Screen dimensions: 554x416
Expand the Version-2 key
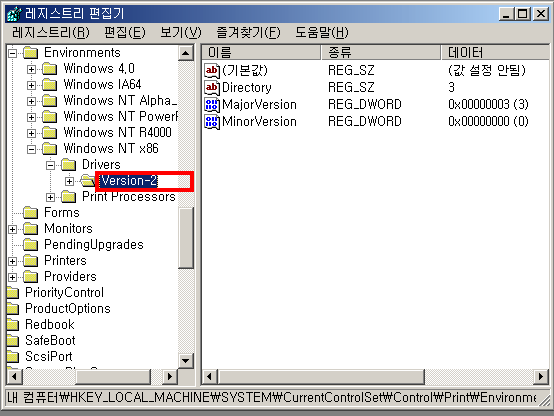(x=70, y=181)
